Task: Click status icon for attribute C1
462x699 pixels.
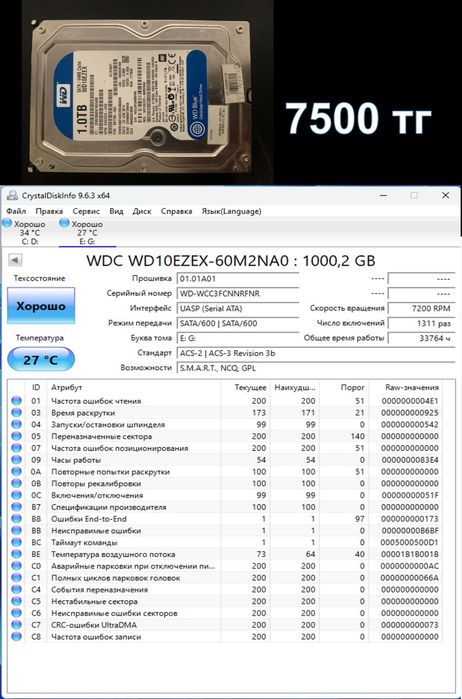Action: tap(16, 578)
